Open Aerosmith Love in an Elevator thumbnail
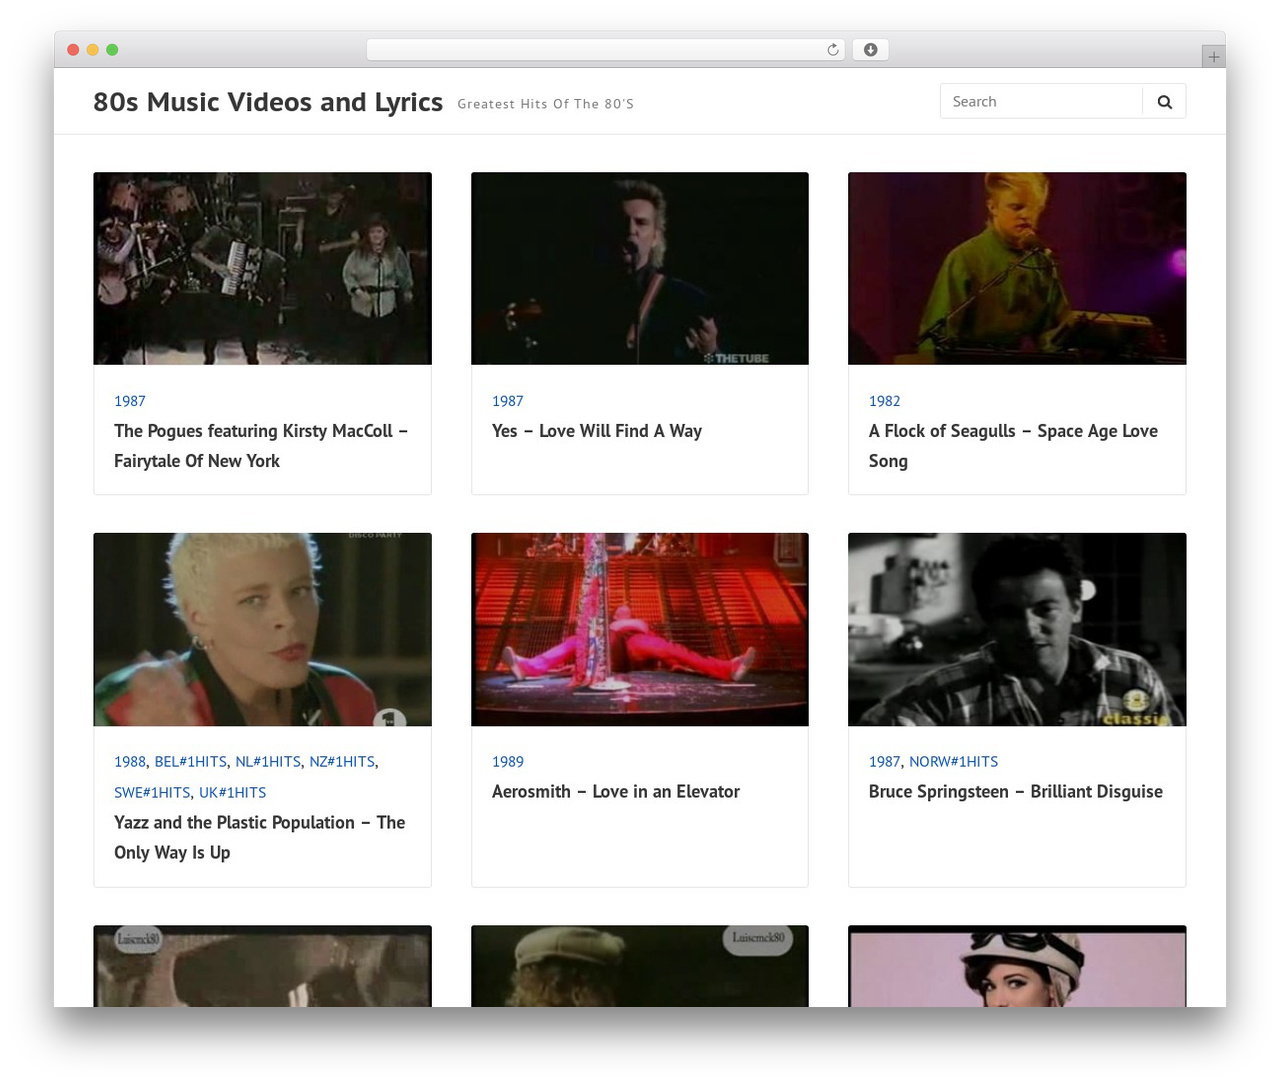Viewport: 1280px width, 1084px height. pos(640,629)
